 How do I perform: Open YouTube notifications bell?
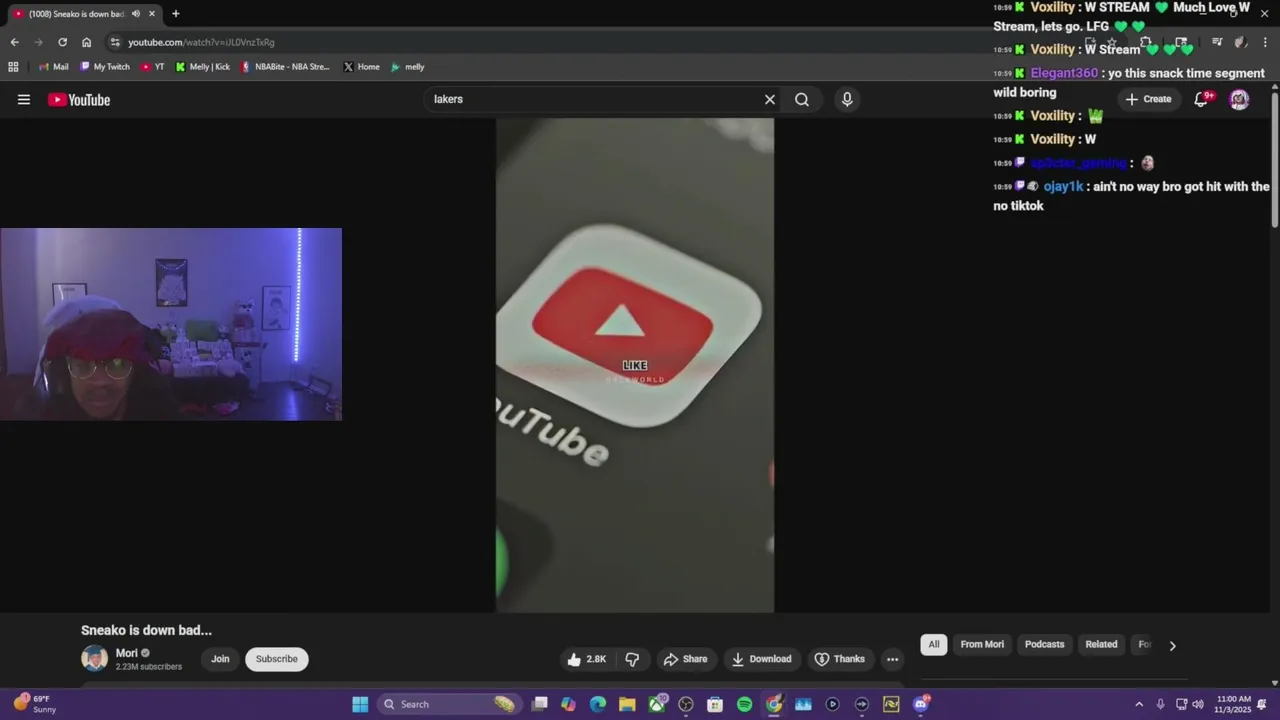[1202, 99]
